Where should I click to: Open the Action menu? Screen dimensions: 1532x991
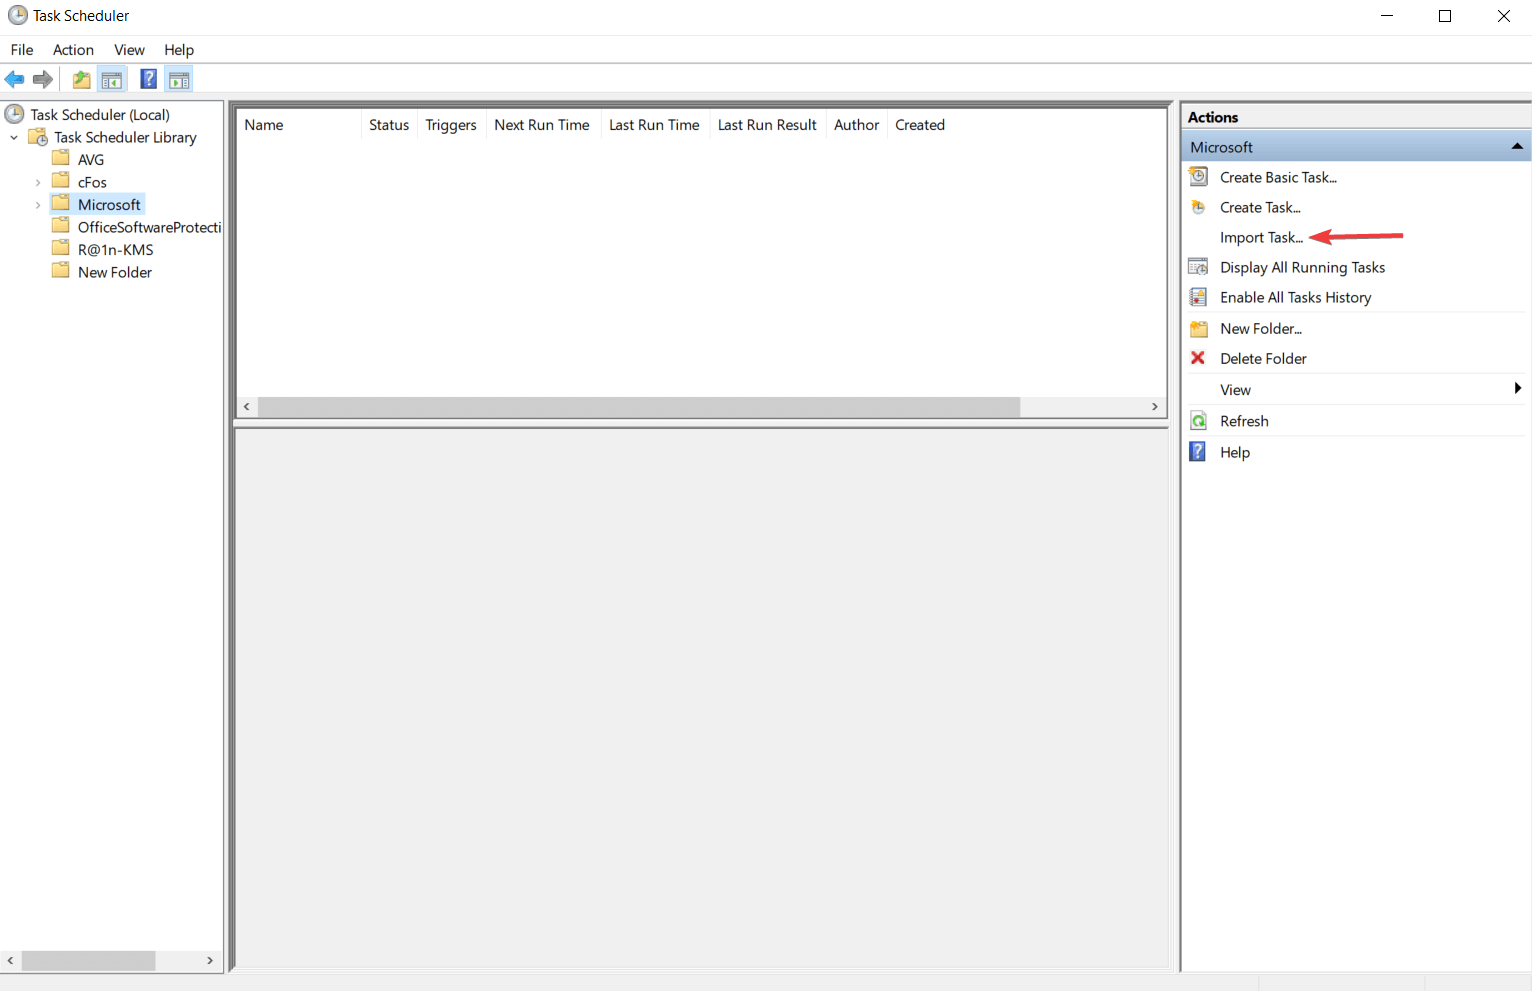(72, 49)
